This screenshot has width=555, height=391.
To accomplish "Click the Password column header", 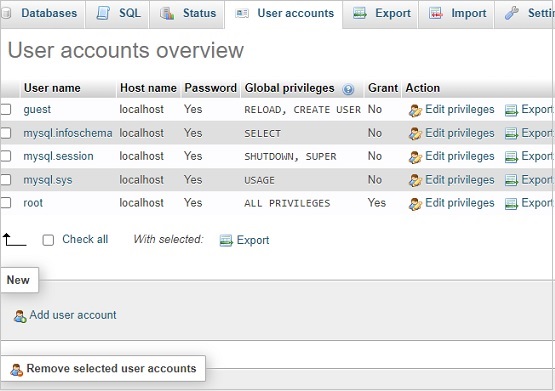I will coord(211,88).
